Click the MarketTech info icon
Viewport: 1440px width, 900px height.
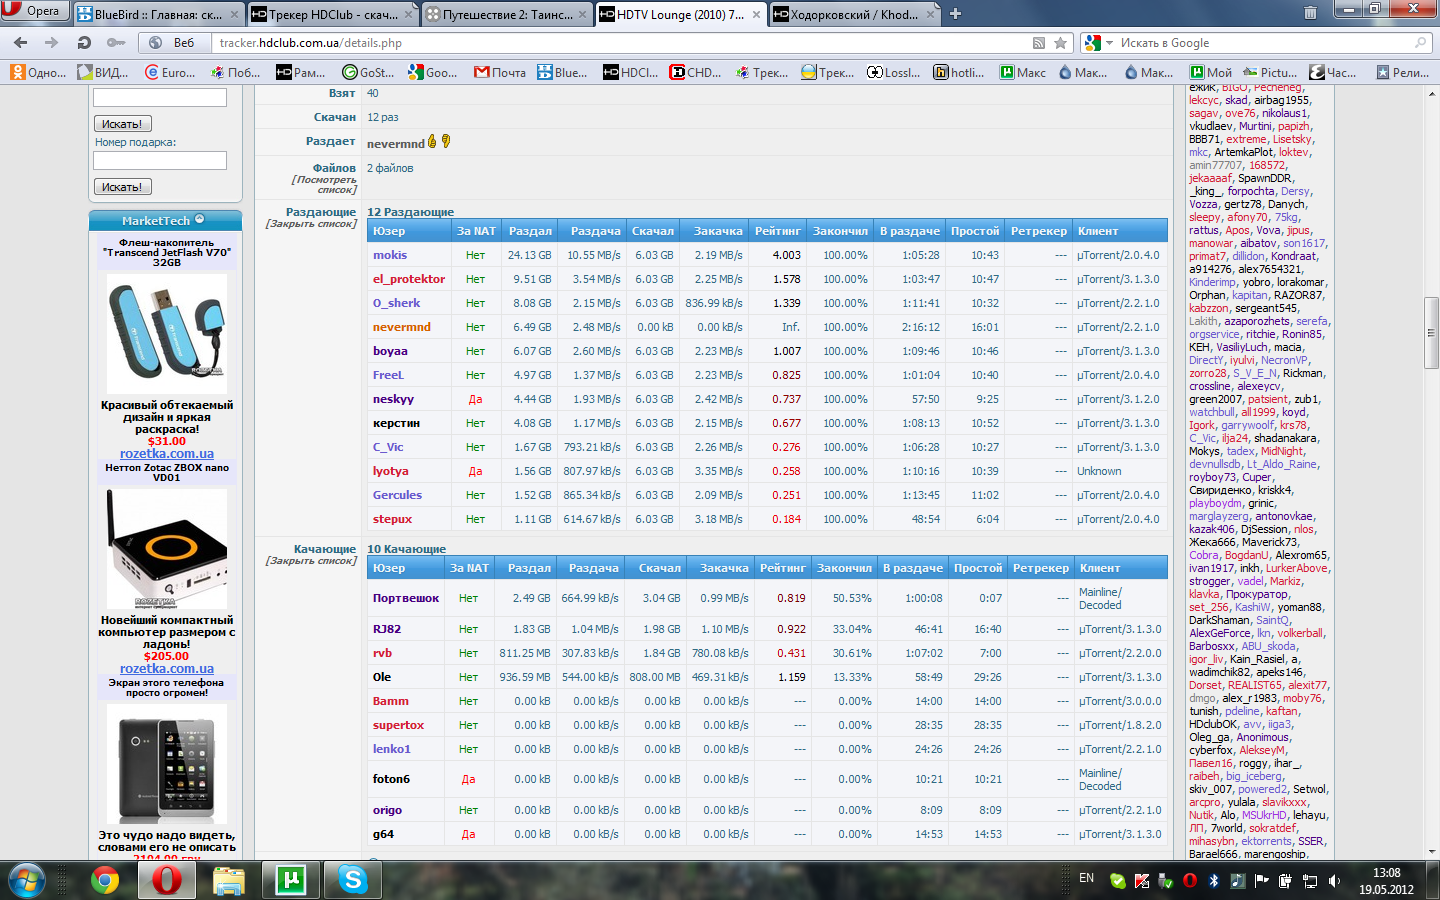pos(199,219)
